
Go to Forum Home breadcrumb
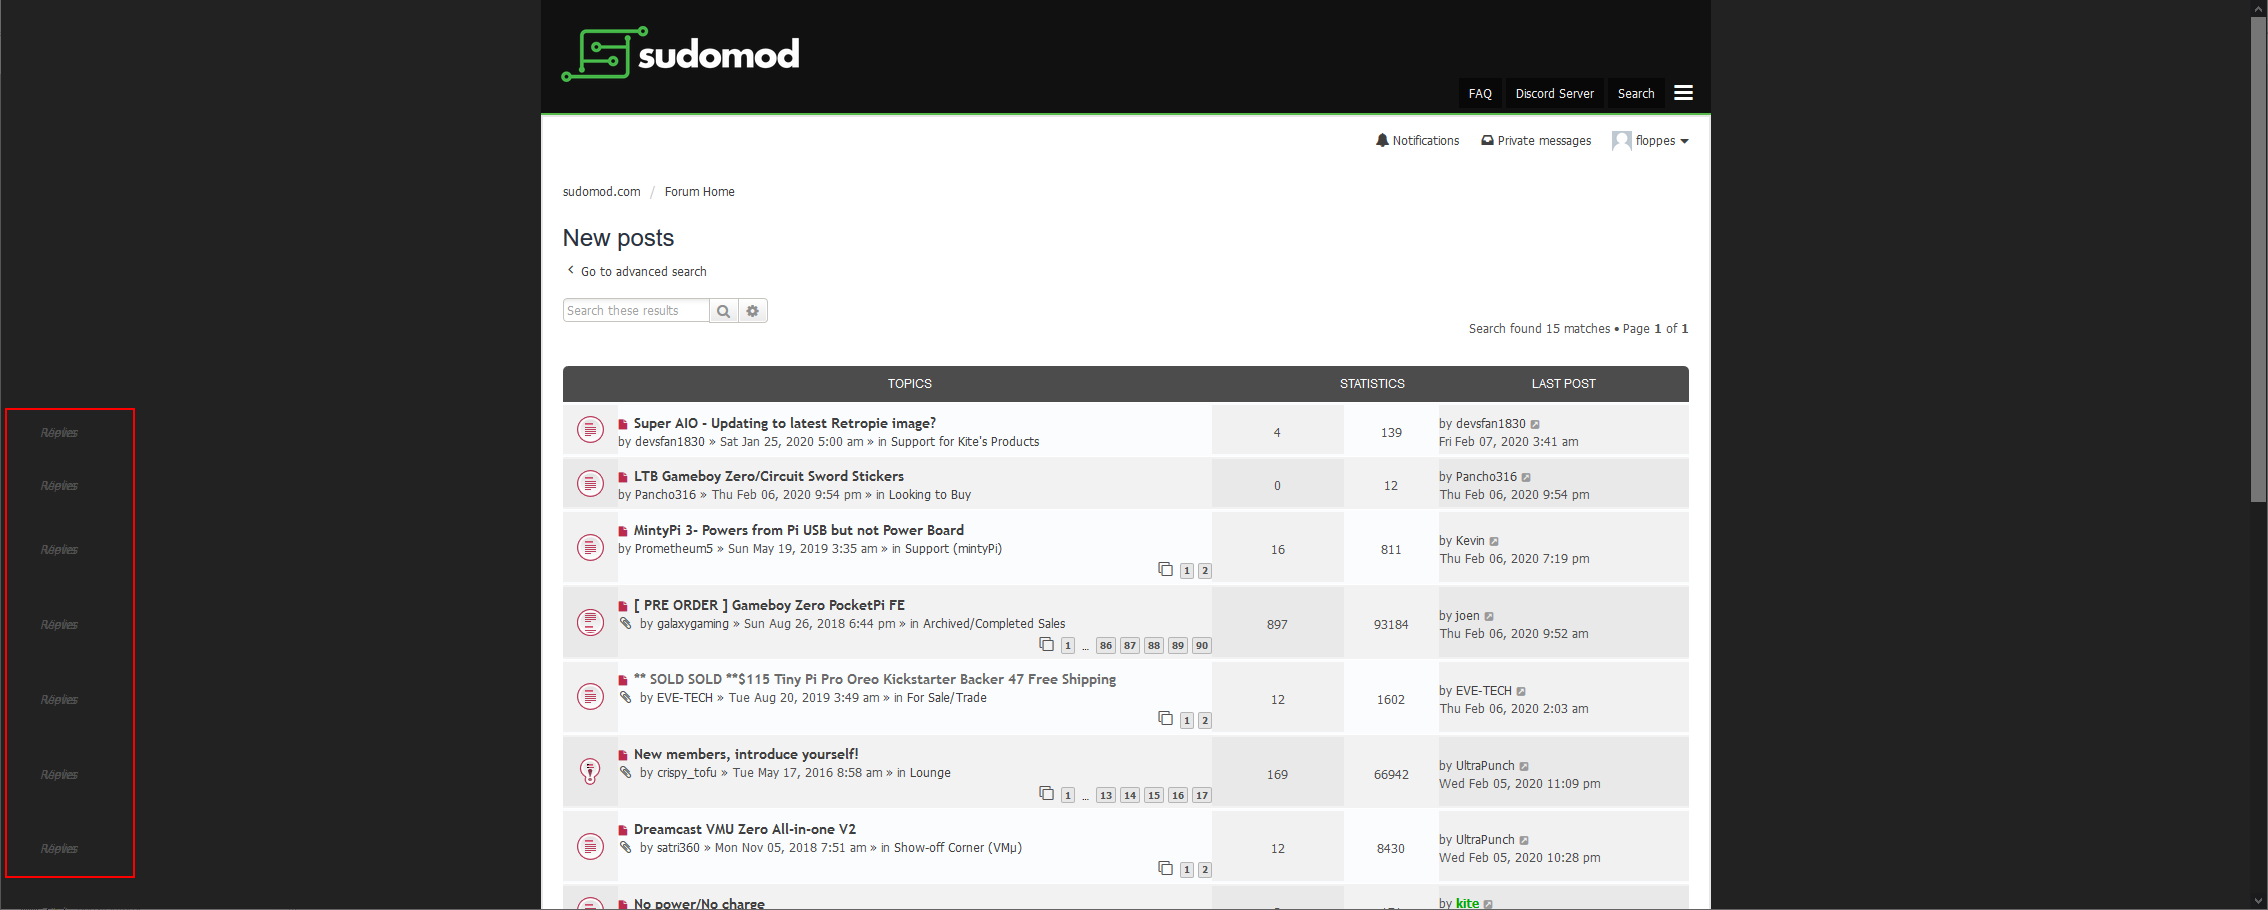tap(700, 192)
